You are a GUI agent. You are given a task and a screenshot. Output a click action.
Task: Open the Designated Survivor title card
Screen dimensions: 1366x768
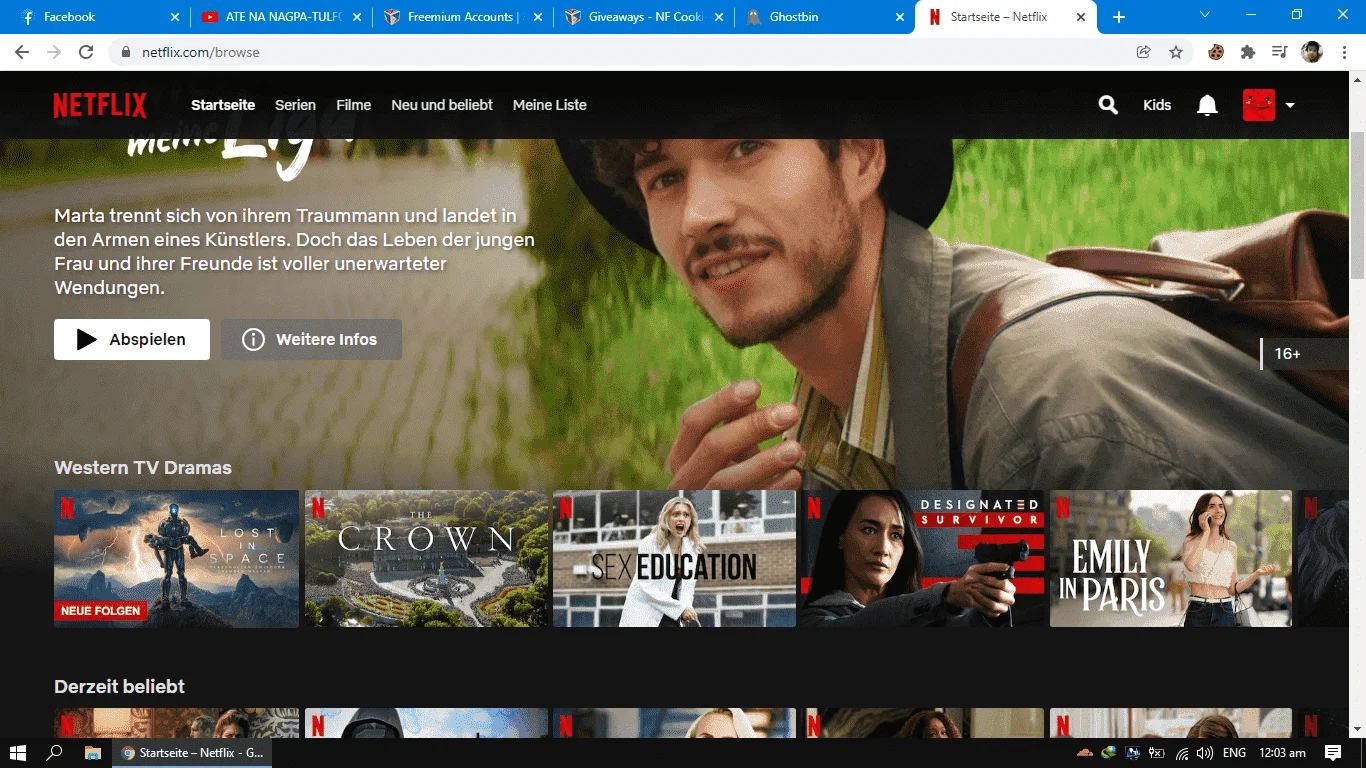(923, 559)
